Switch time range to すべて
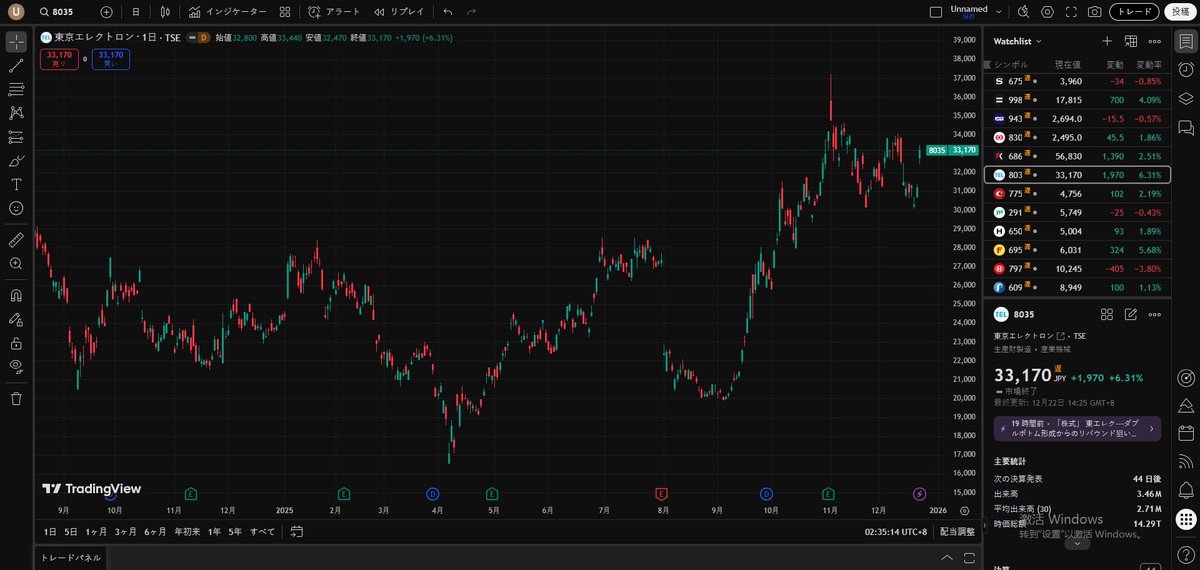Image resolution: width=1200 pixels, height=570 pixels. click(263, 531)
